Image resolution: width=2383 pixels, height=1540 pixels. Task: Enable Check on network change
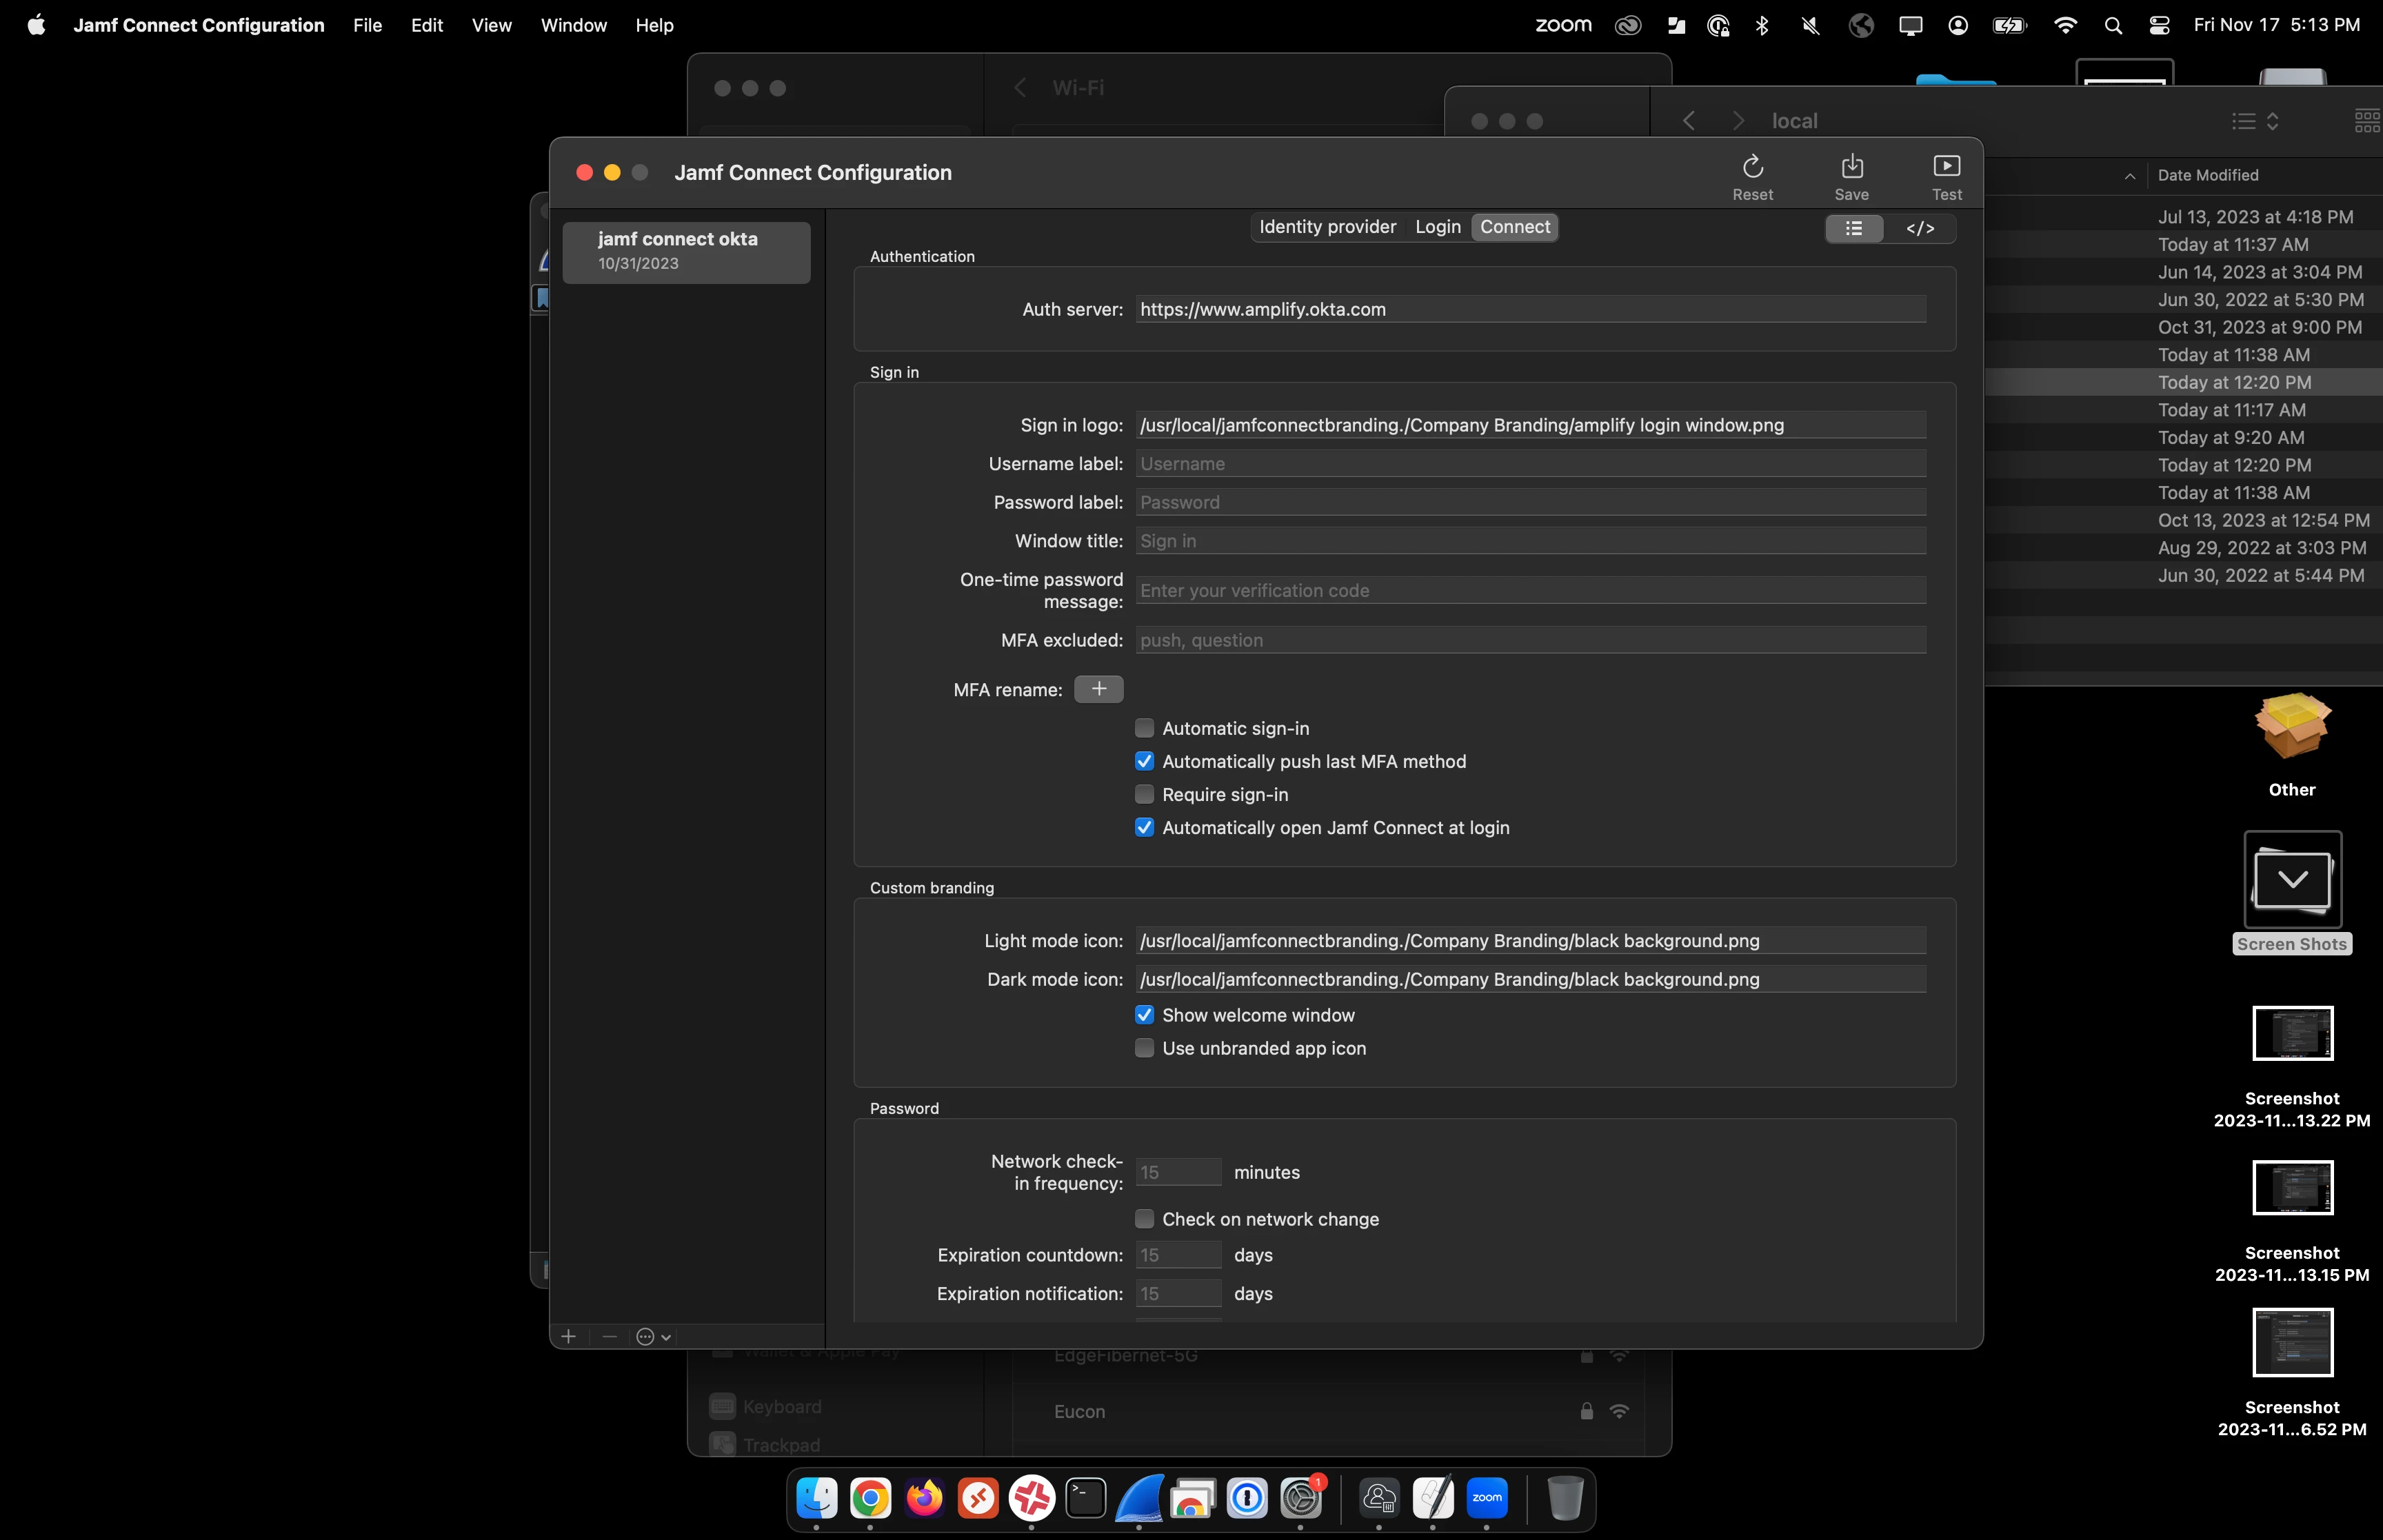[x=1144, y=1219]
